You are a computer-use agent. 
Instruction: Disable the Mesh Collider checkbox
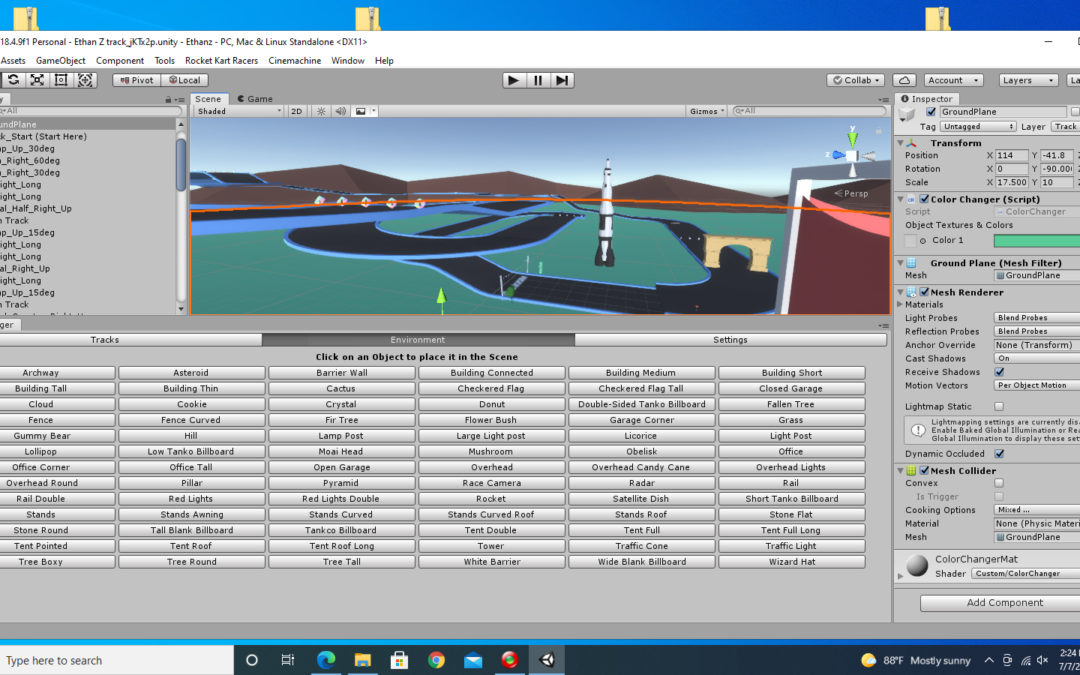pos(924,471)
